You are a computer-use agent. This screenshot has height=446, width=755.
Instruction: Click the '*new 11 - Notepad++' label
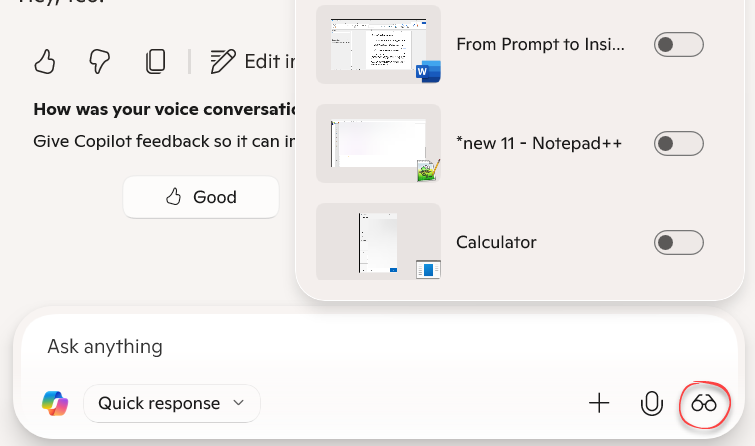539,144
